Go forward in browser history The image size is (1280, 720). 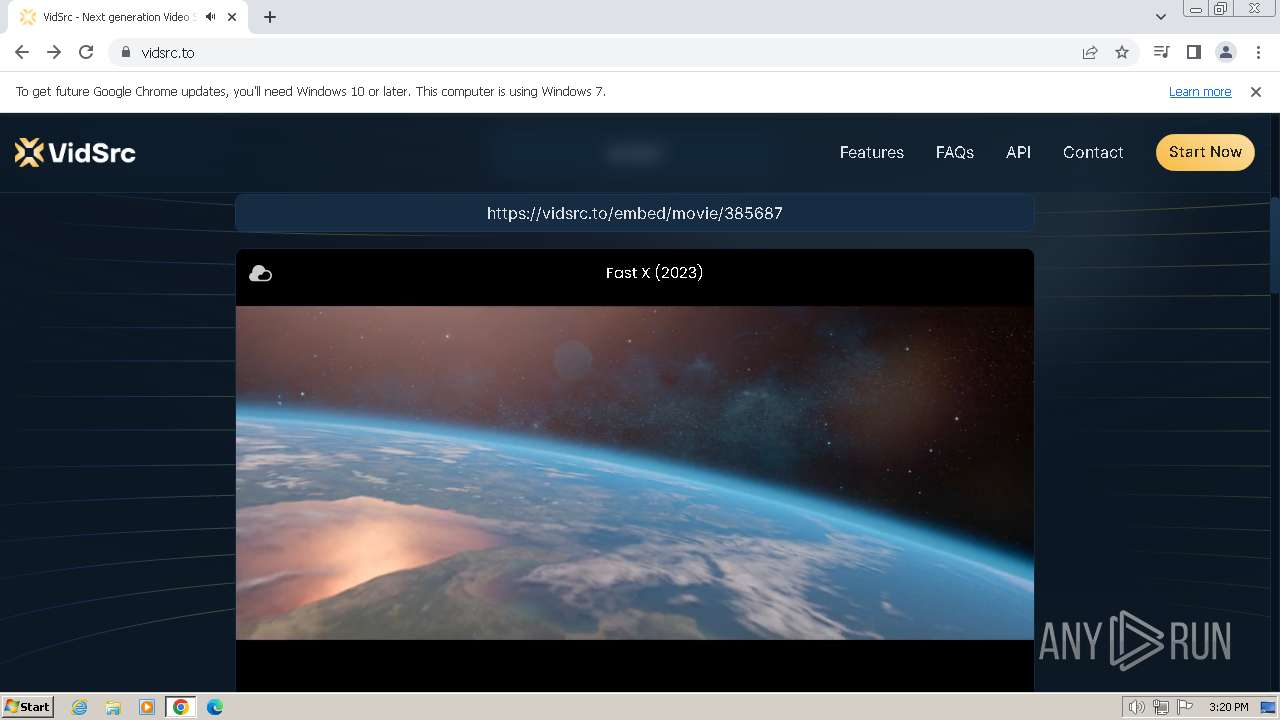coord(54,52)
